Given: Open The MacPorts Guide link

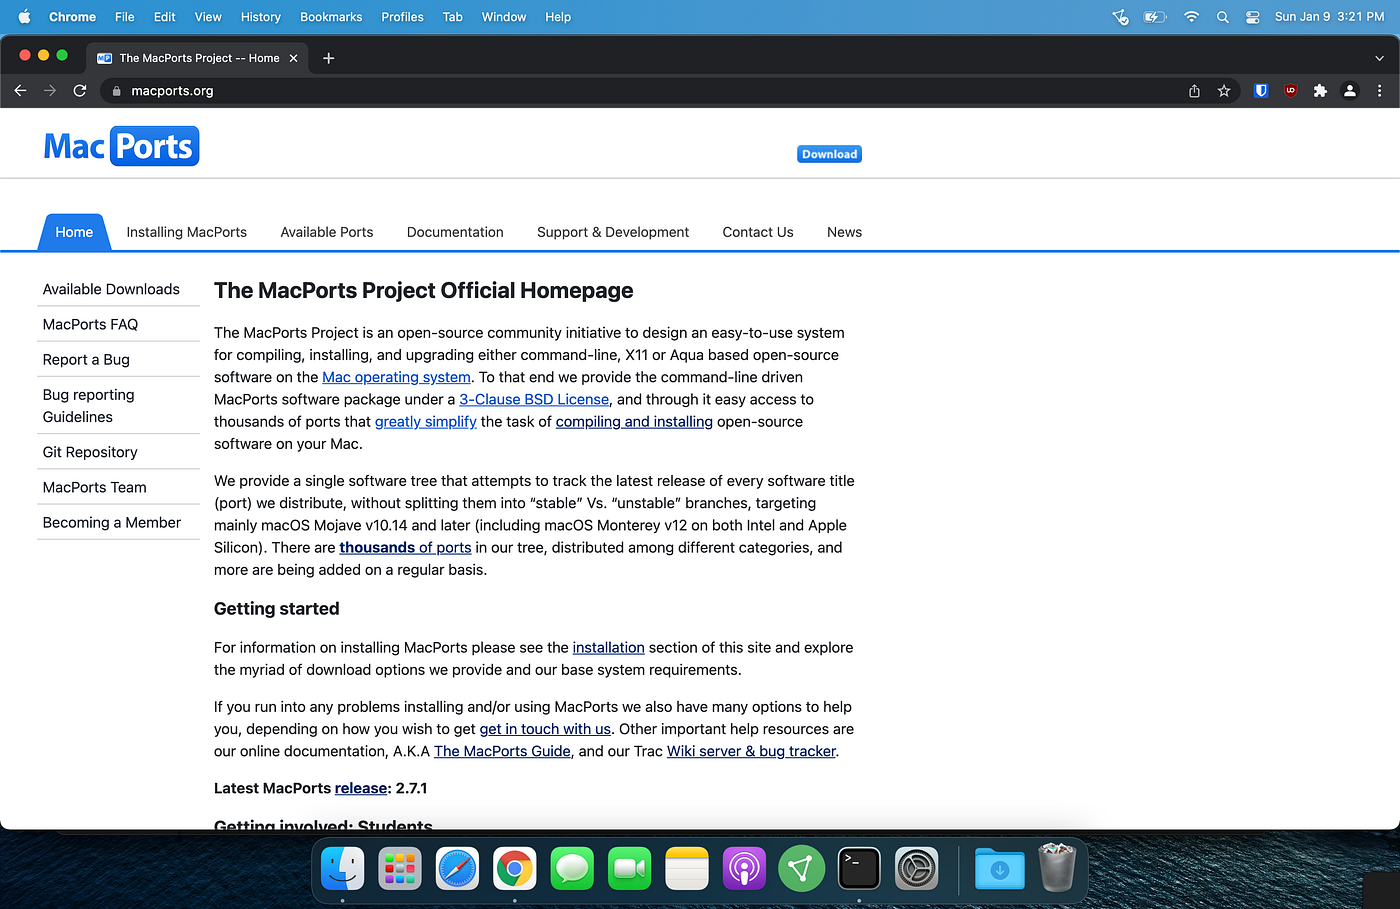Looking at the screenshot, I should tap(502, 751).
